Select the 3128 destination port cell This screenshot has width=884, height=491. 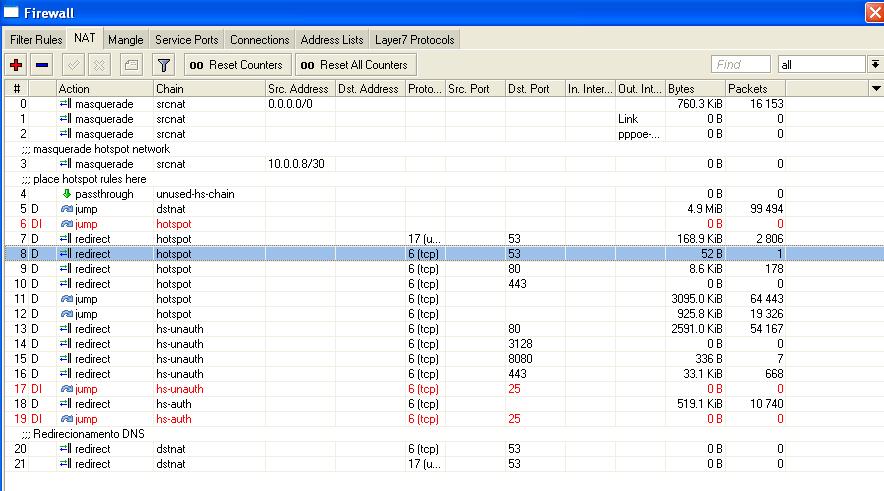click(520, 344)
